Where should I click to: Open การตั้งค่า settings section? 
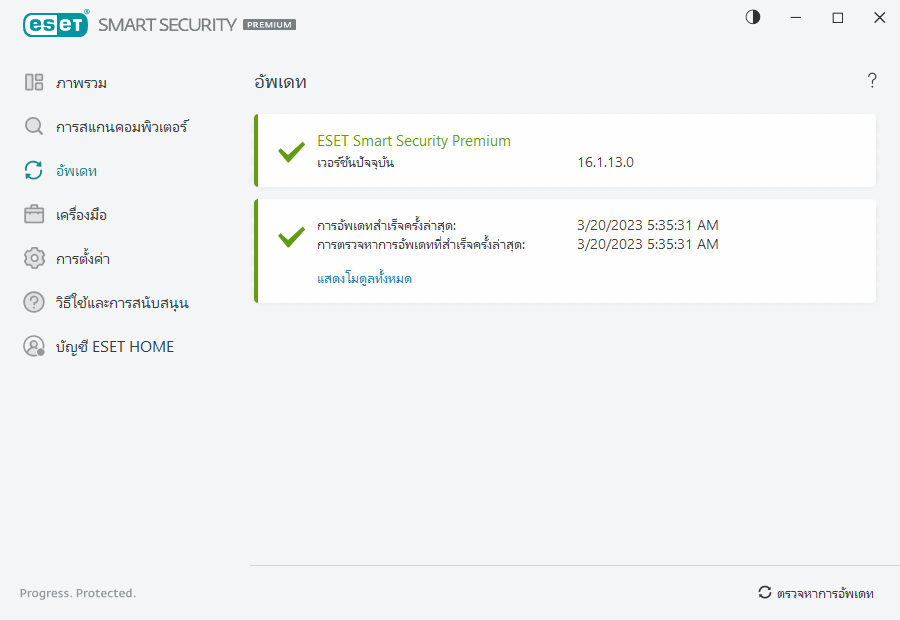point(83,259)
